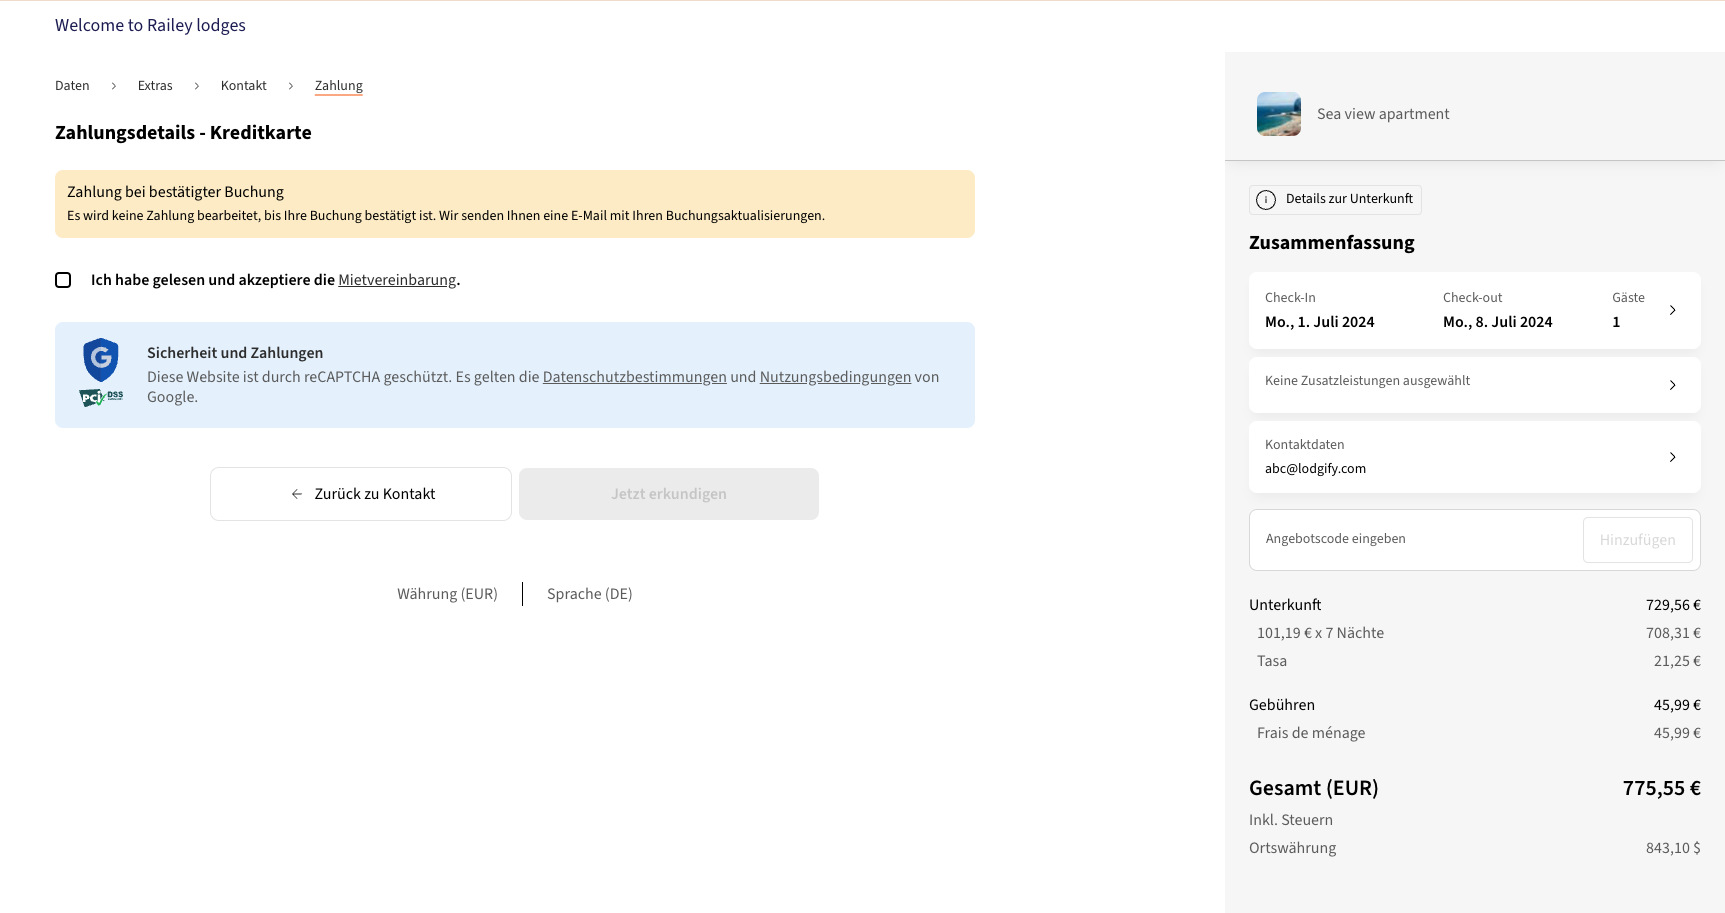1725x913 pixels.
Task: Accept the Mietvereinbarung checkbox
Action: pos(63,280)
